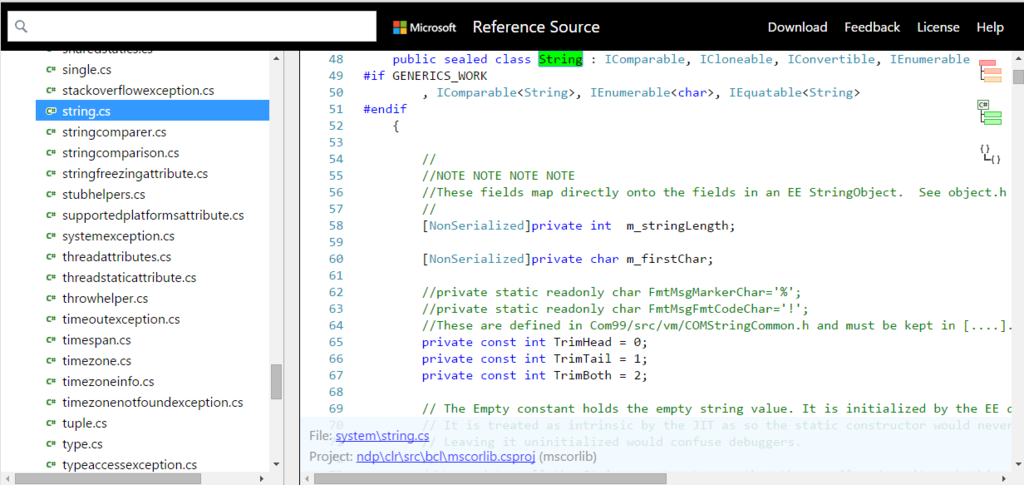Click the highlighted String class name
Image resolution: width=1024 pixels, height=485 pixels.
coord(560,59)
